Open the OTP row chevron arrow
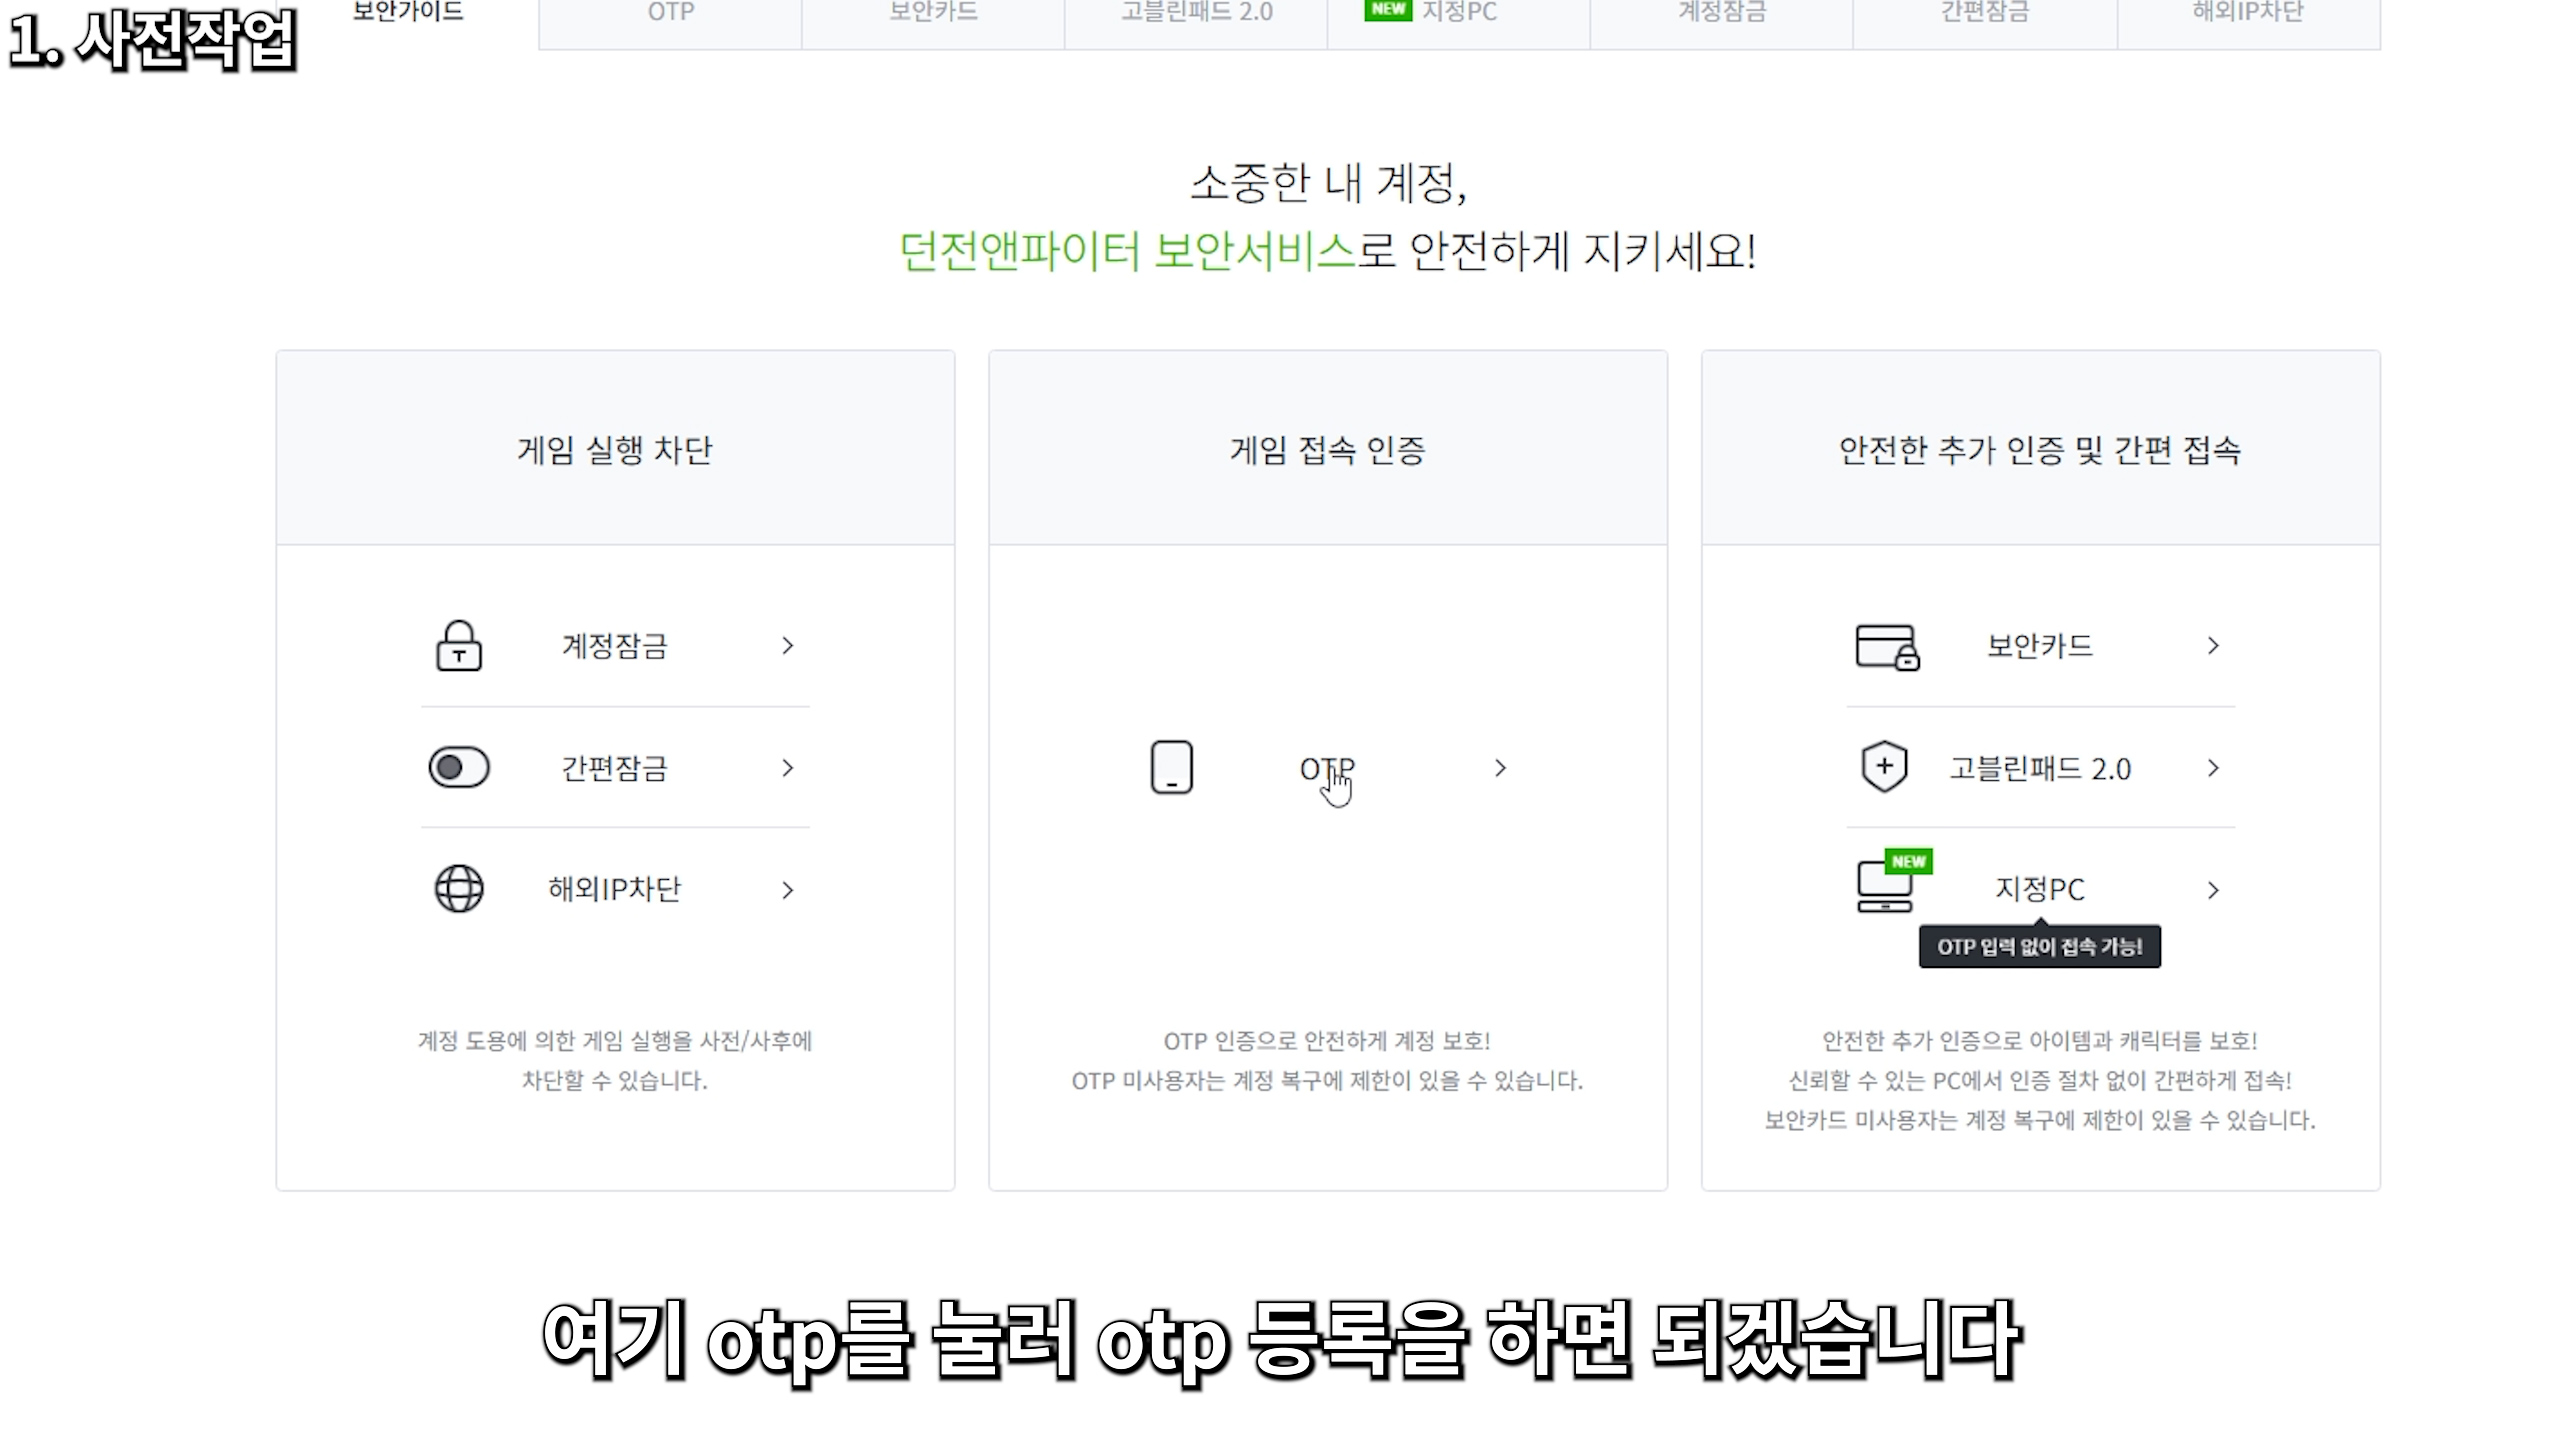 pos(1500,768)
